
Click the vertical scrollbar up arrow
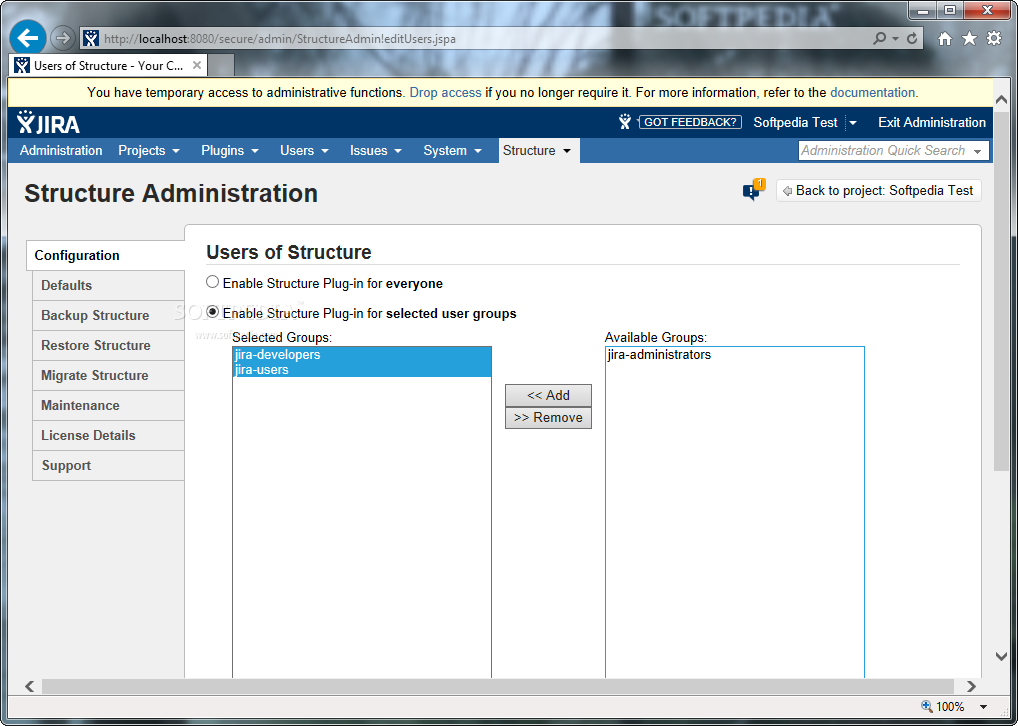pyautogui.click(x=1001, y=100)
